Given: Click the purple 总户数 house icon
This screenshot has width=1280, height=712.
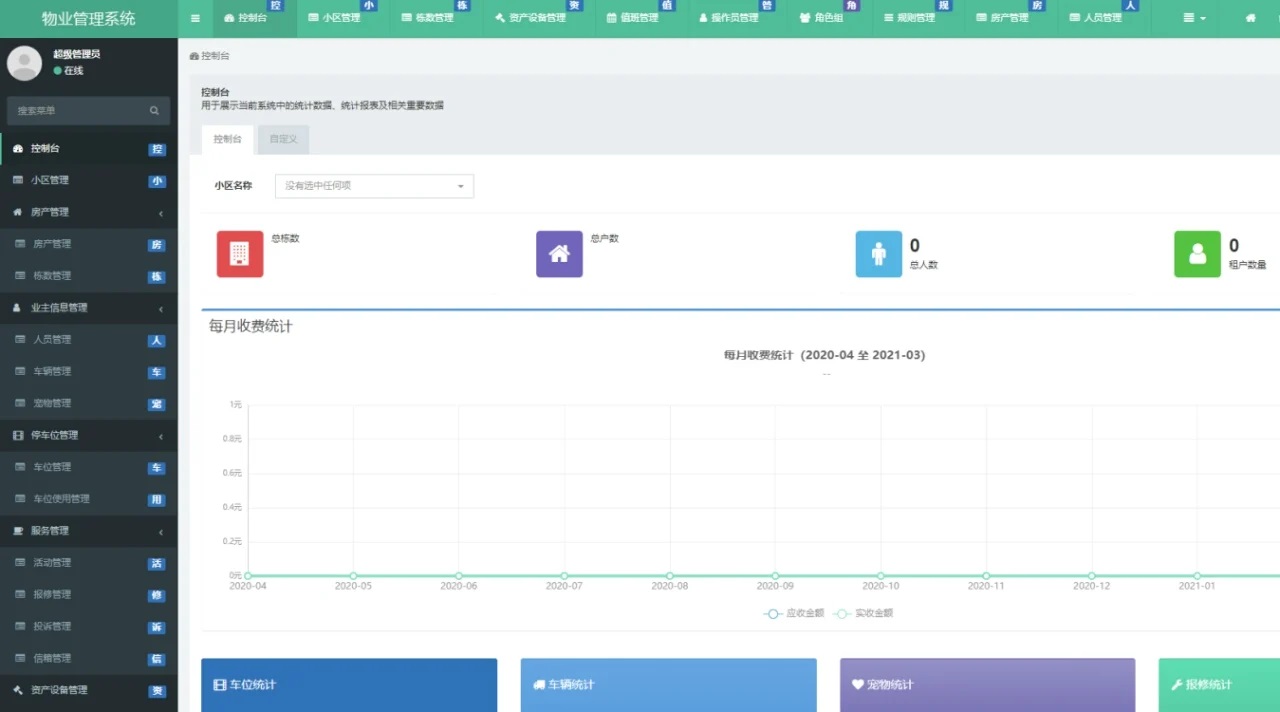Looking at the screenshot, I should click(x=558, y=254).
